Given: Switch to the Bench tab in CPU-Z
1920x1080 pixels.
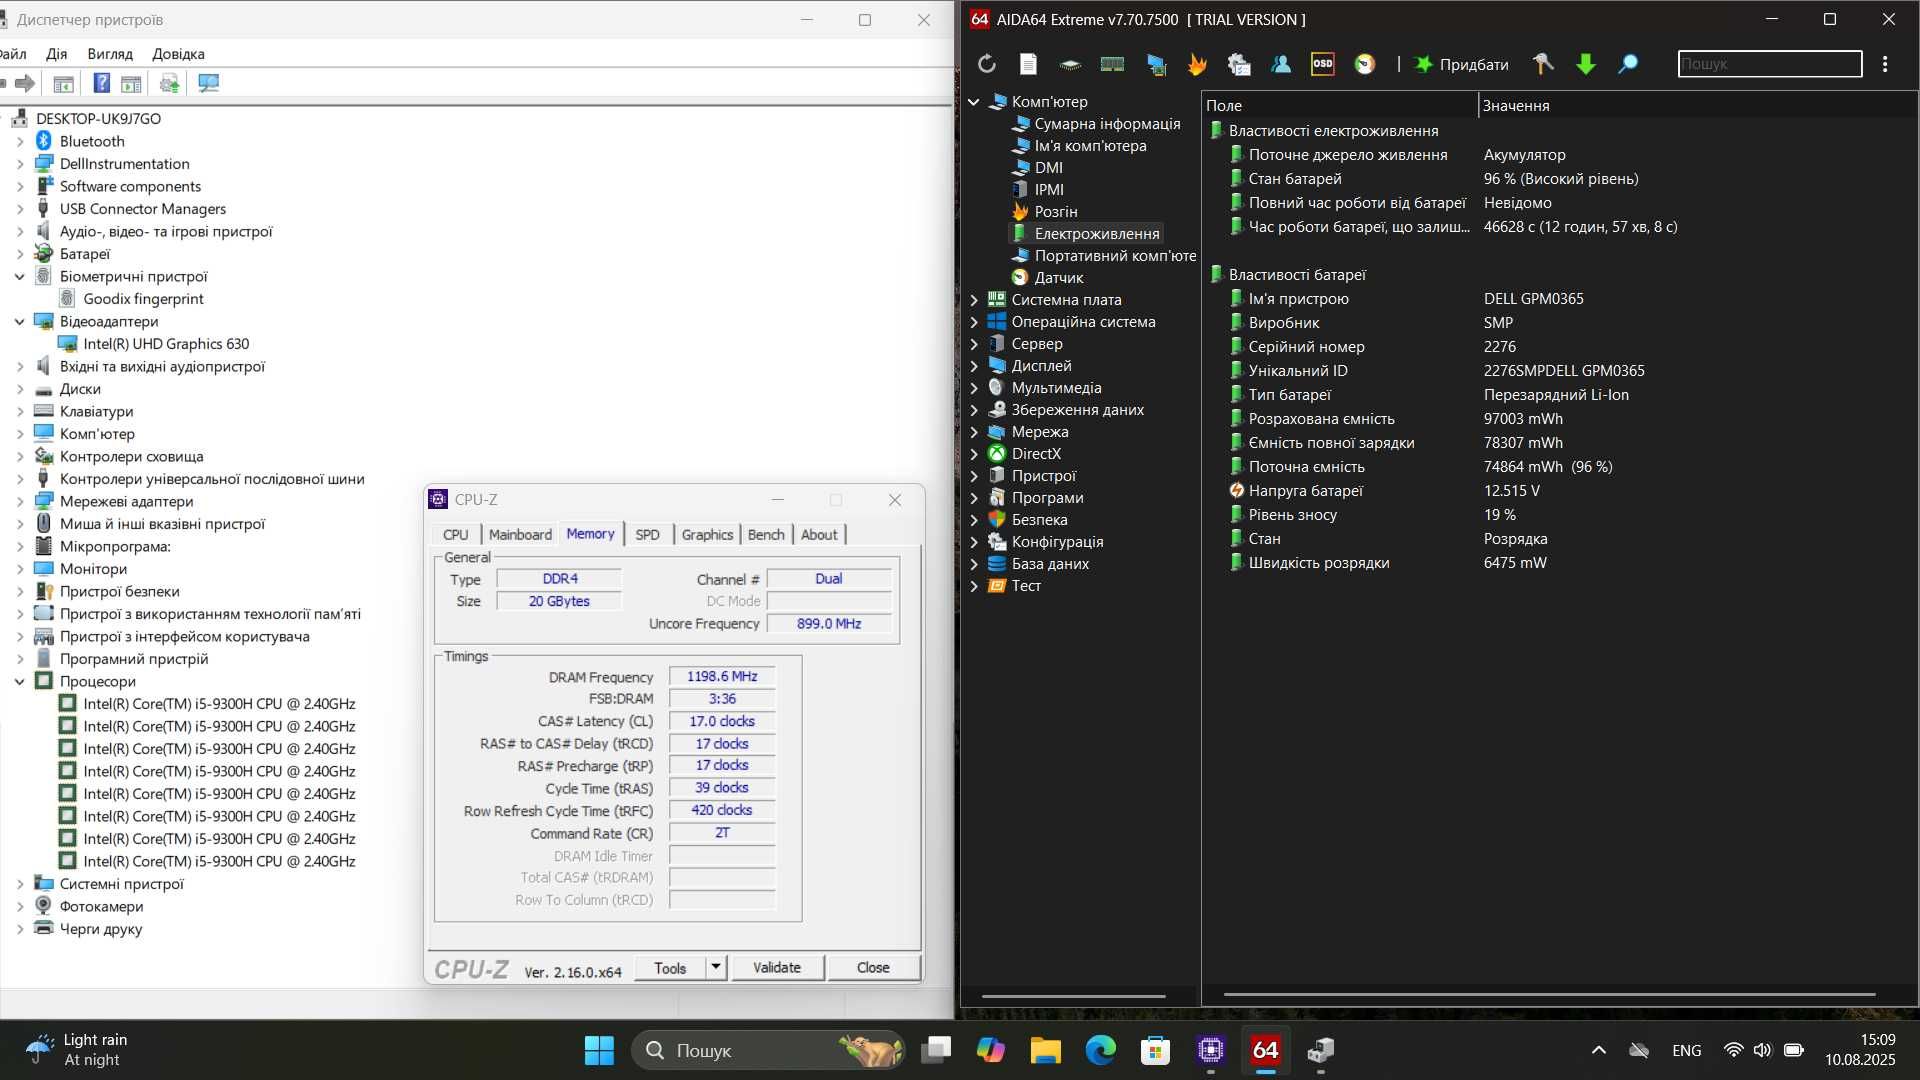Looking at the screenshot, I should point(766,535).
